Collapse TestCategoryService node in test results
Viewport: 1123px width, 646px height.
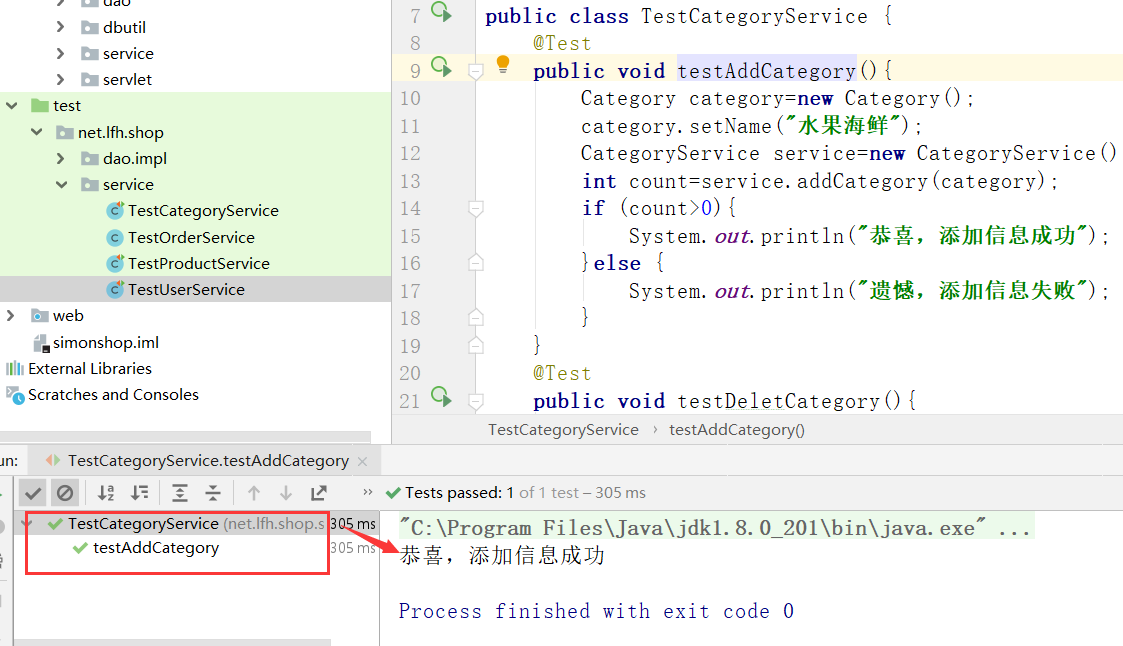(x=27, y=524)
